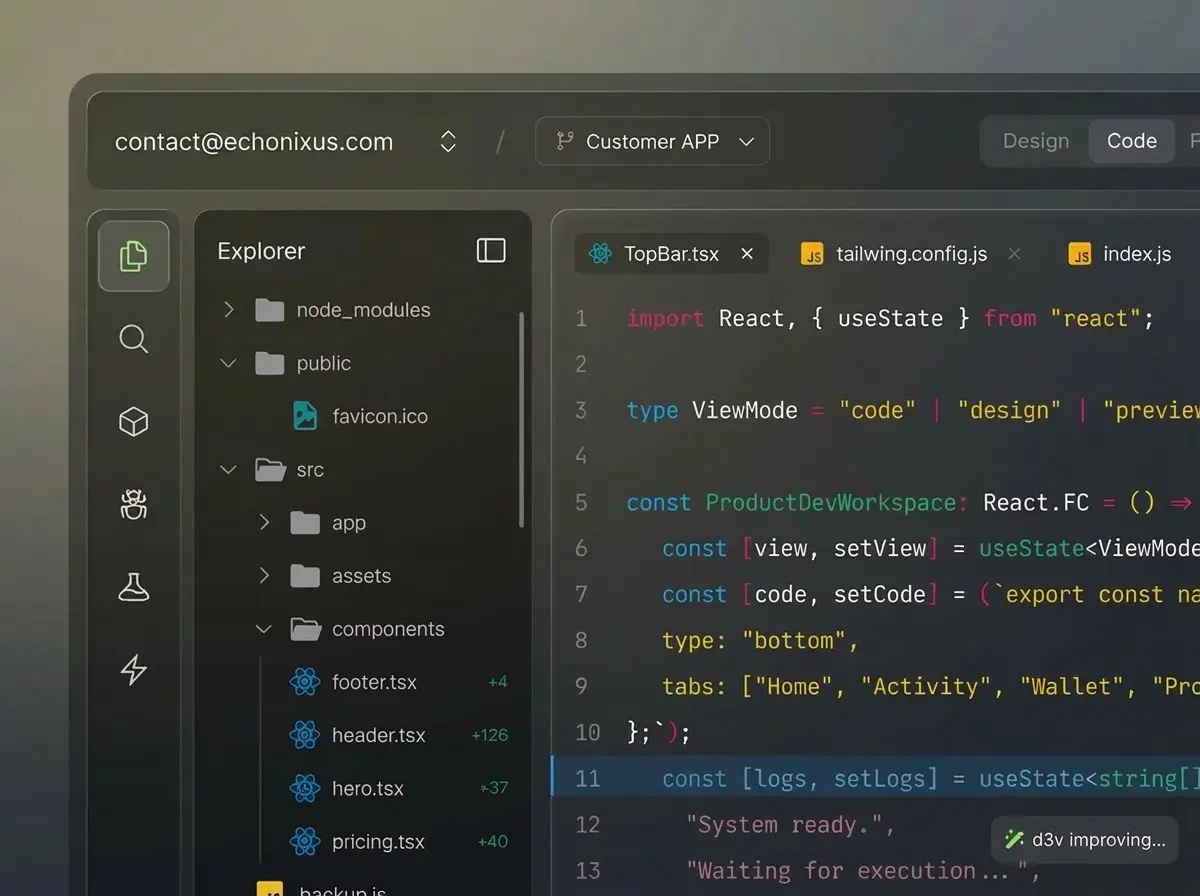This screenshot has width=1200, height=896.
Task: Open pricing.tsx in the file tree
Action: click(x=378, y=841)
